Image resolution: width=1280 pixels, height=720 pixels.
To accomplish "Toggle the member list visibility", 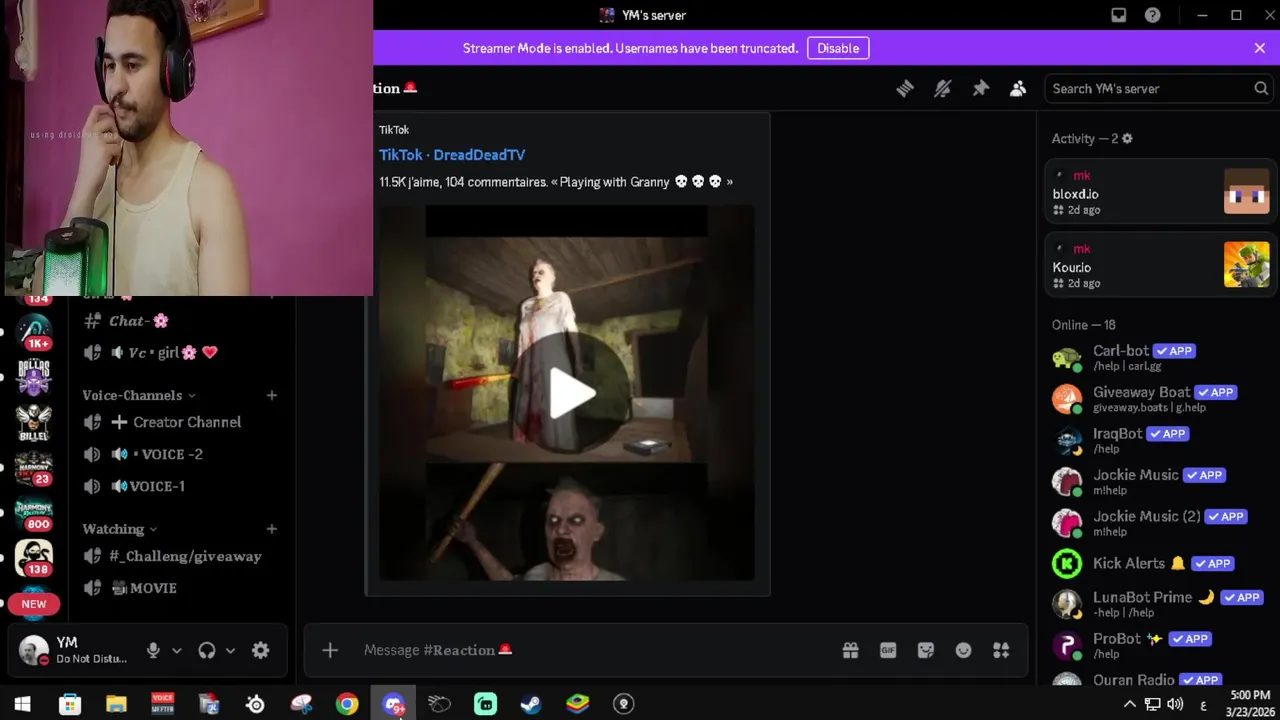I will 1018,89.
